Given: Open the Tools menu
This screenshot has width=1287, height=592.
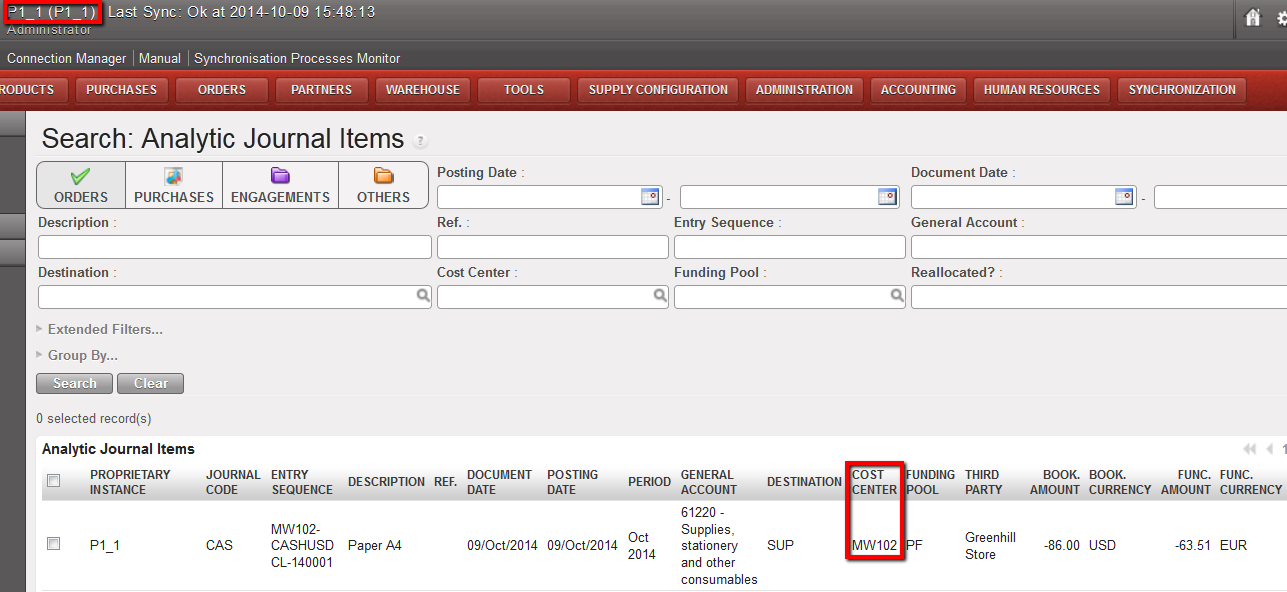Looking at the screenshot, I should point(524,90).
